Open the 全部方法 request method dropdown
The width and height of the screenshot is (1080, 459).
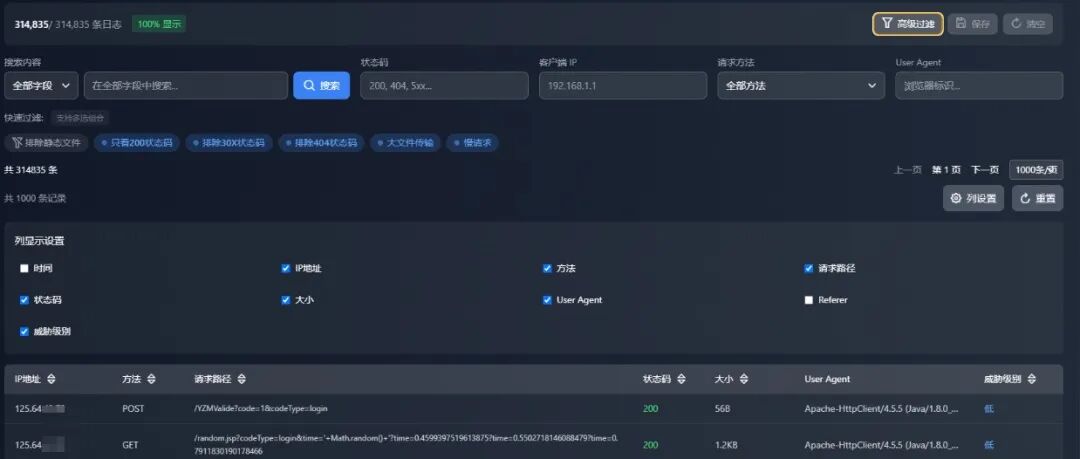click(x=801, y=85)
